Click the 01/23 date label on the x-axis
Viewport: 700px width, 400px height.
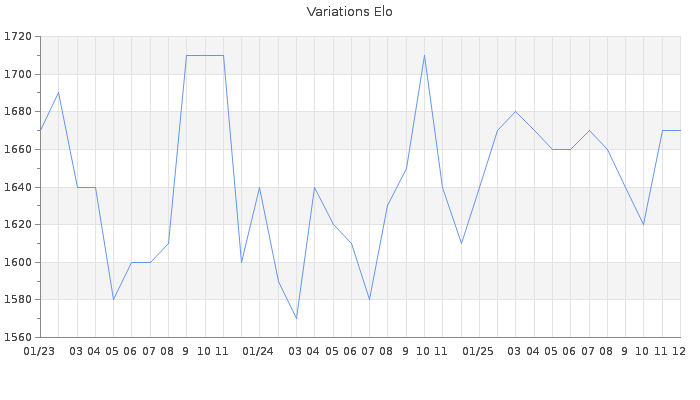(x=40, y=351)
